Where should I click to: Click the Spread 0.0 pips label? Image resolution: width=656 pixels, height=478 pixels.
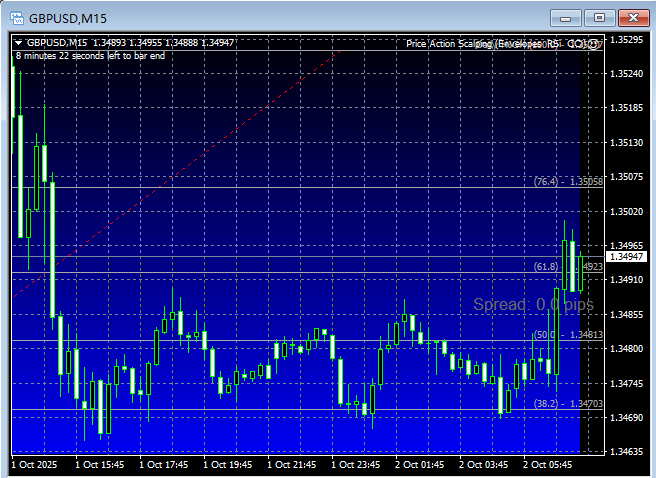[x=533, y=304]
